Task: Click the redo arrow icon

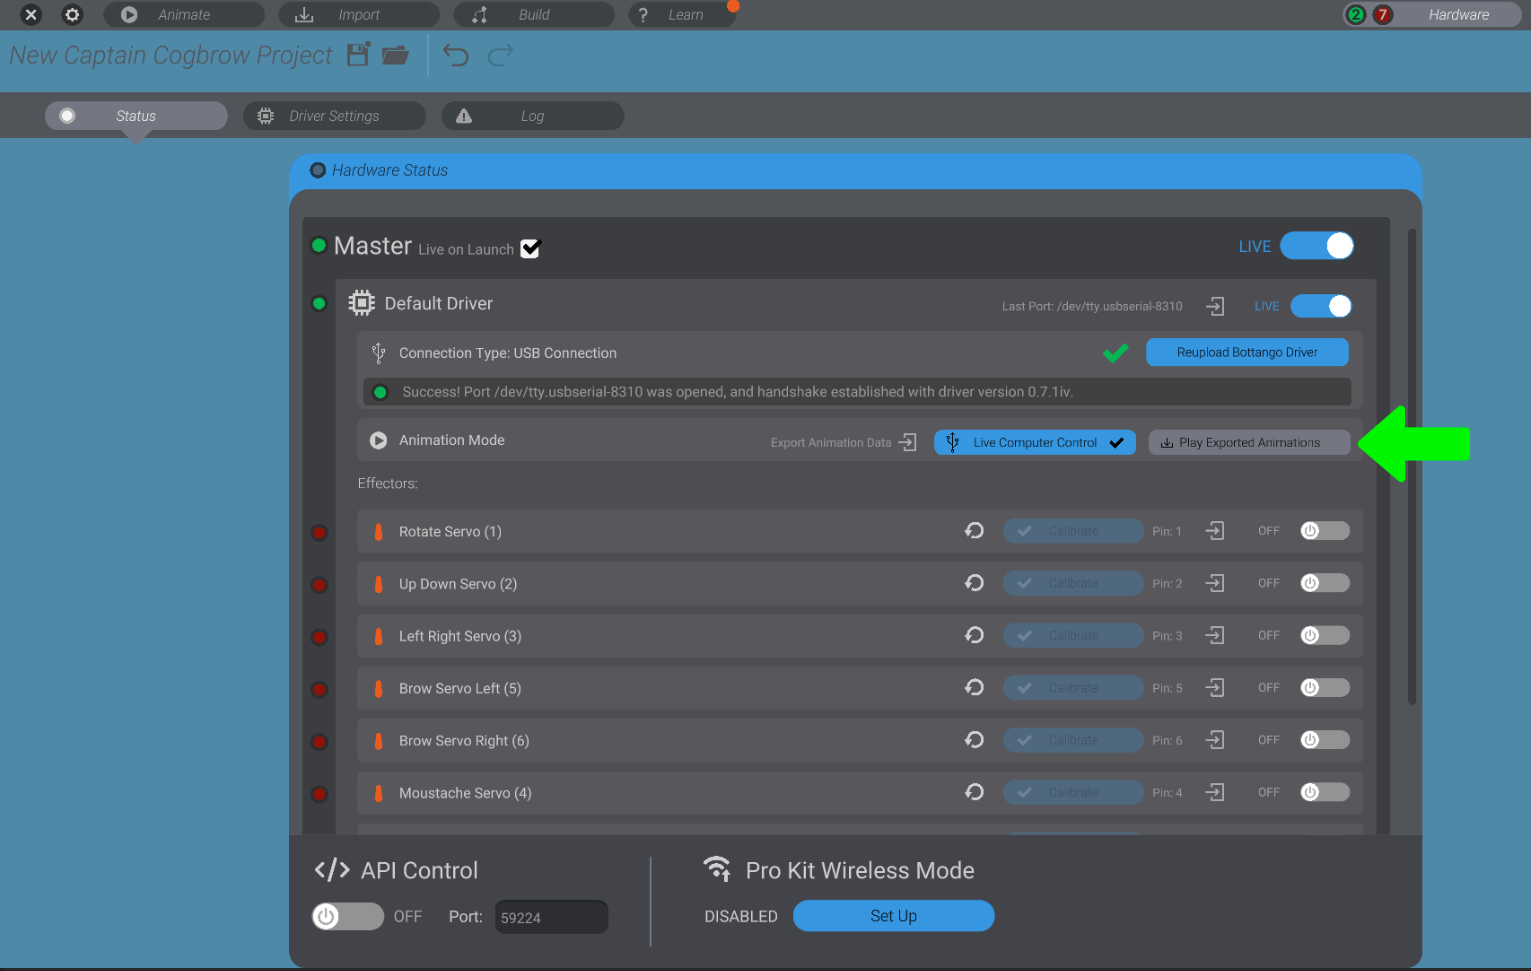Action: pos(500,55)
